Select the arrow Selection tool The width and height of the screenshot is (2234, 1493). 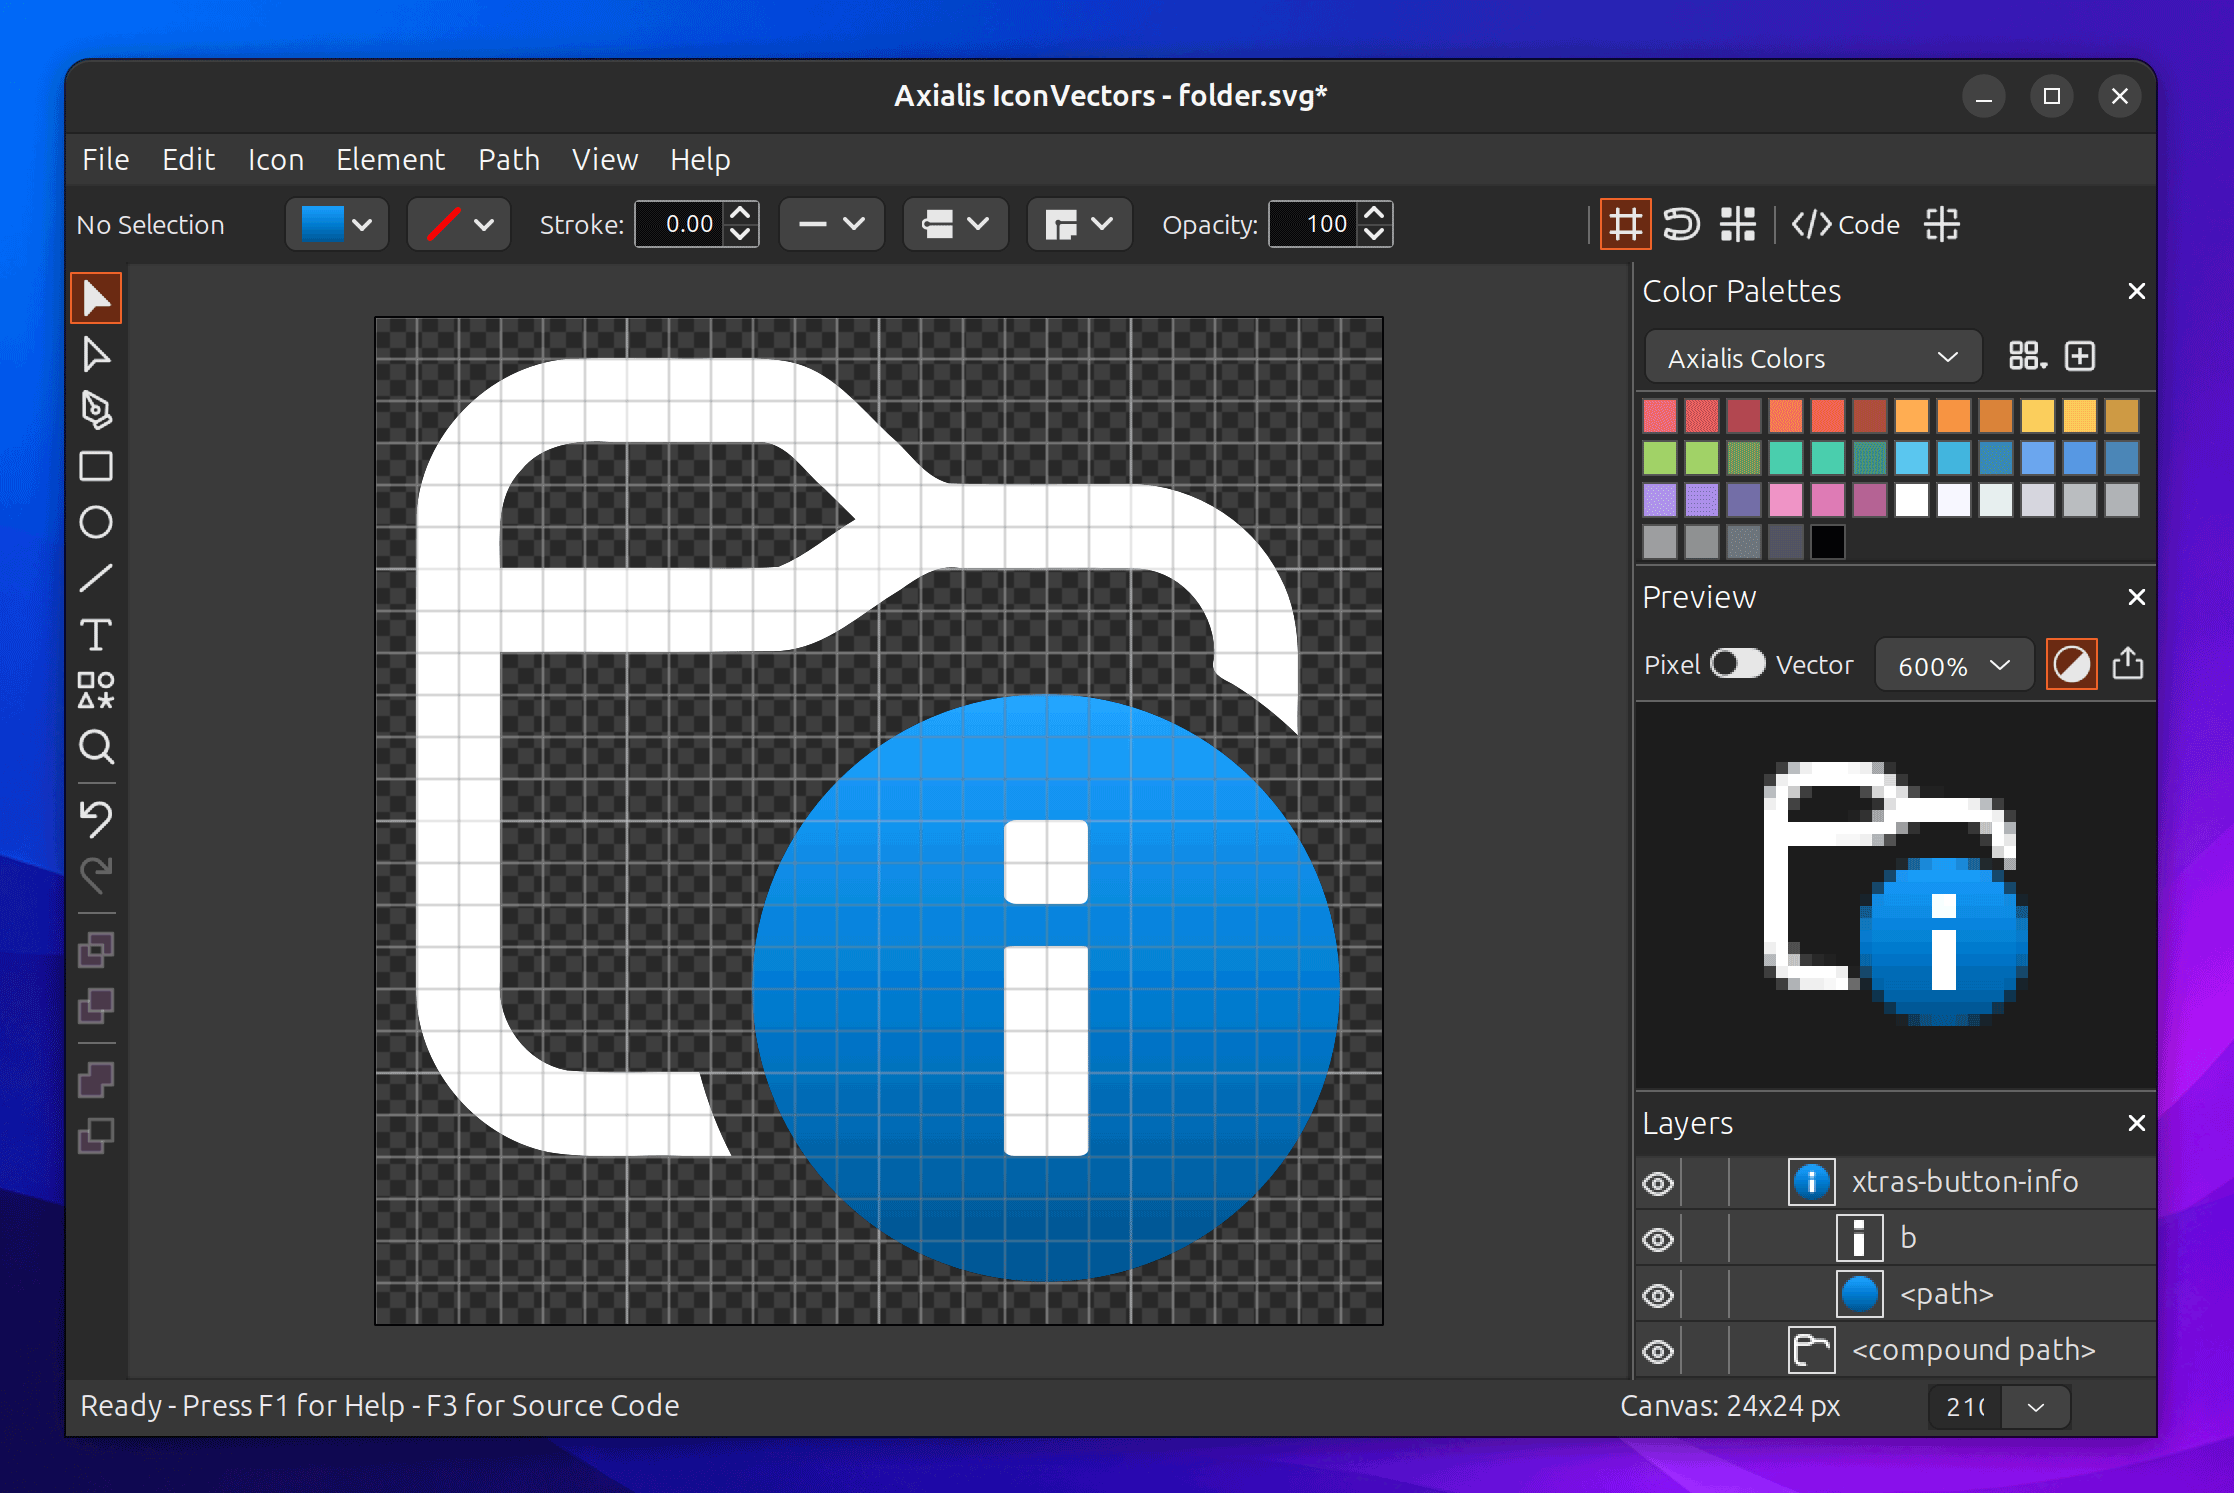[x=96, y=298]
